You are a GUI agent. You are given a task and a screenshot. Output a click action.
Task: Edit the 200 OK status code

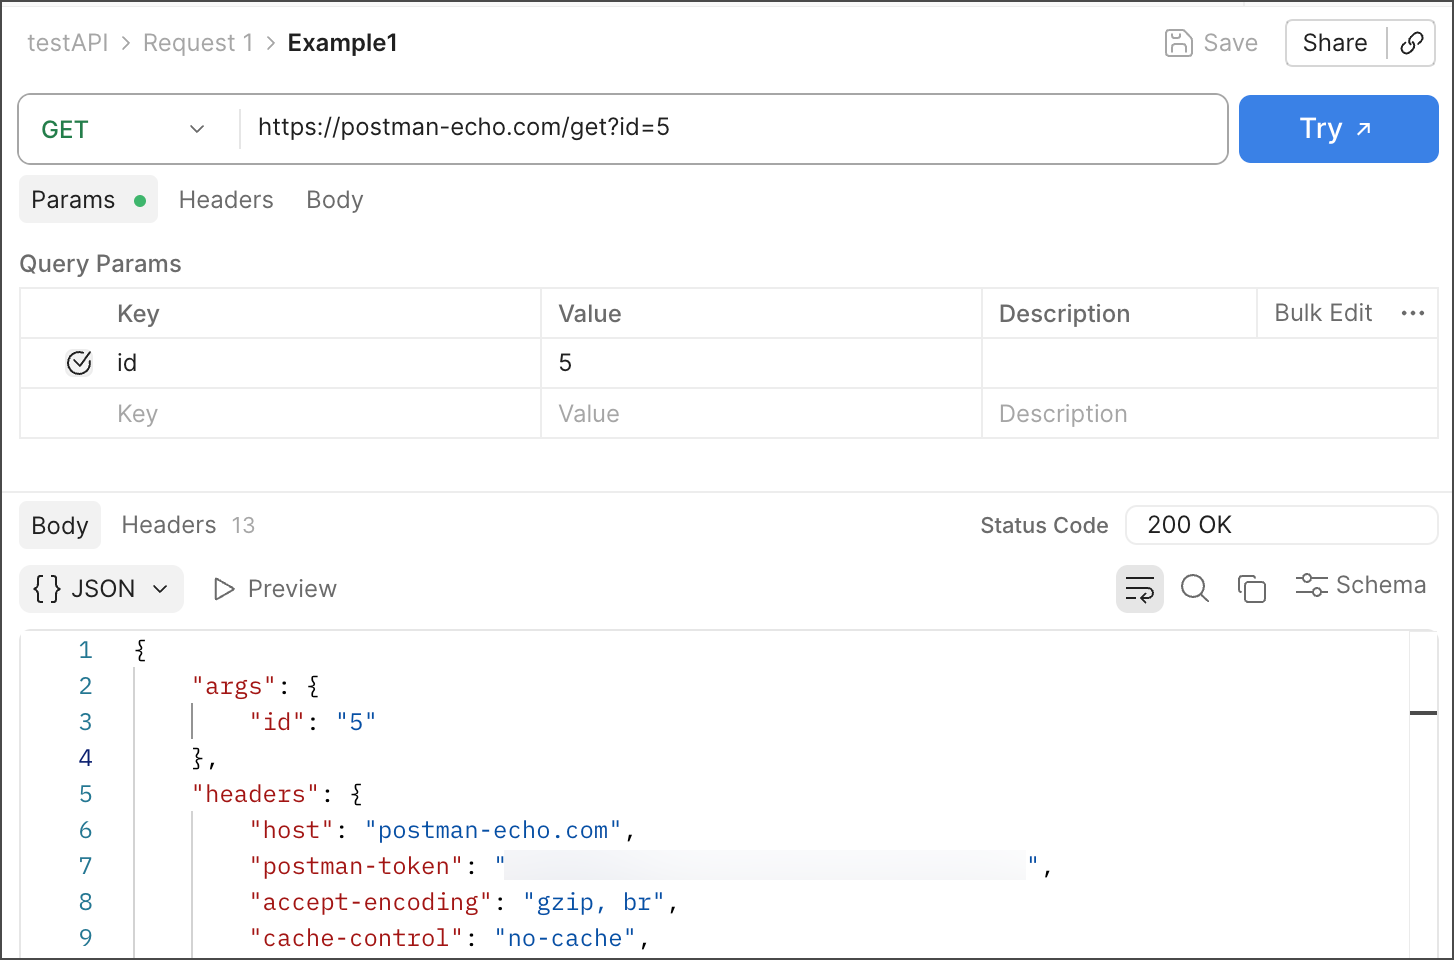tap(1282, 525)
